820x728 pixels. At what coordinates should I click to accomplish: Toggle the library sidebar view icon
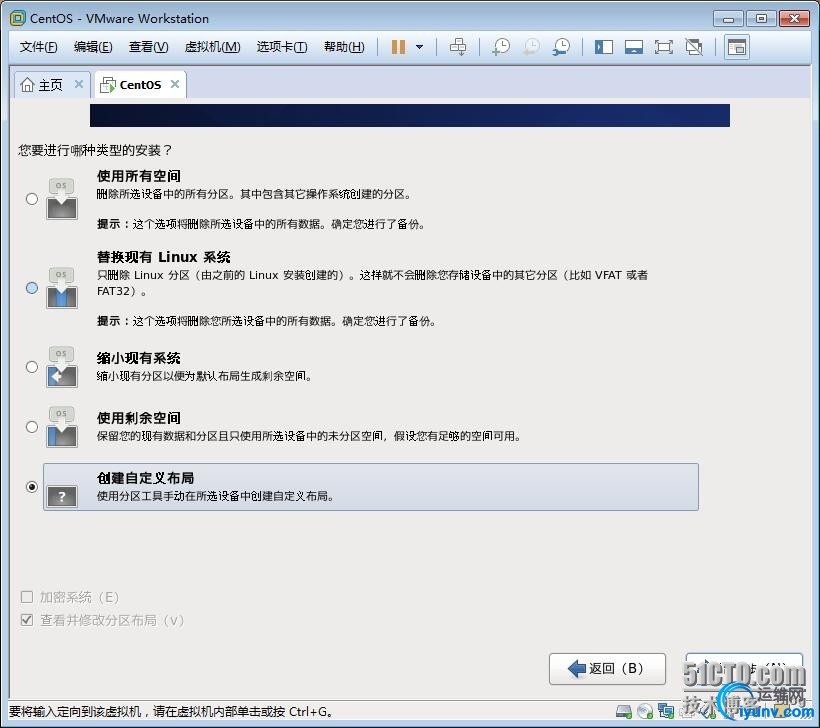604,47
